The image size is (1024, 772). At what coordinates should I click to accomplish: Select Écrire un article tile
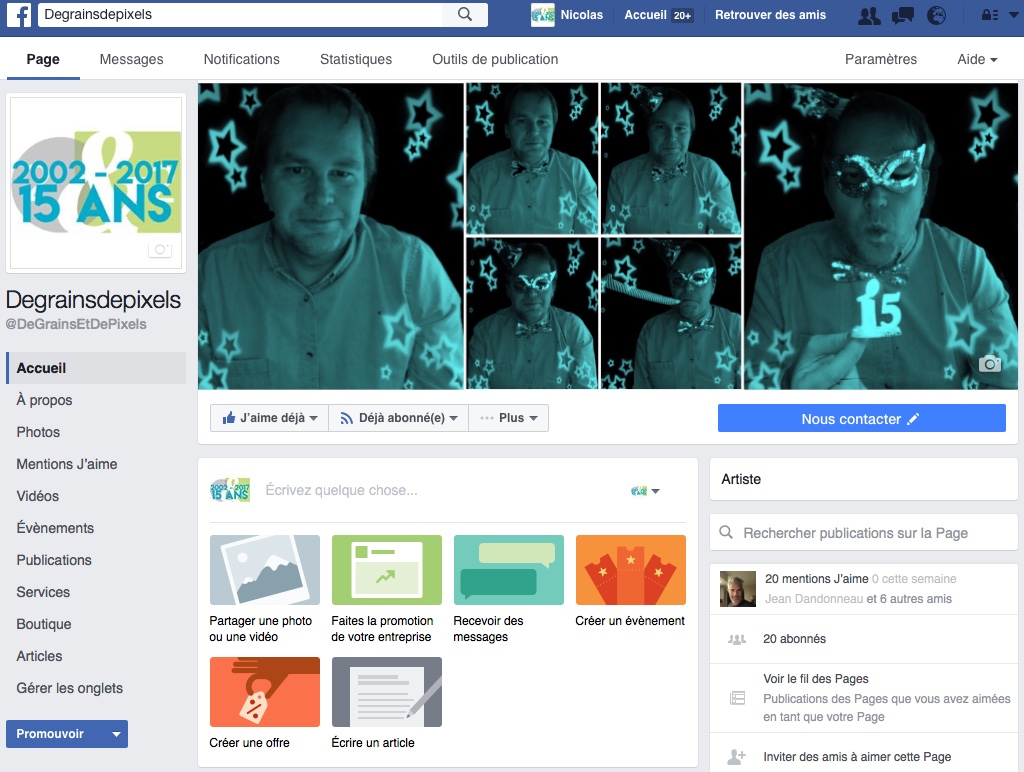[x=387, y=703]
